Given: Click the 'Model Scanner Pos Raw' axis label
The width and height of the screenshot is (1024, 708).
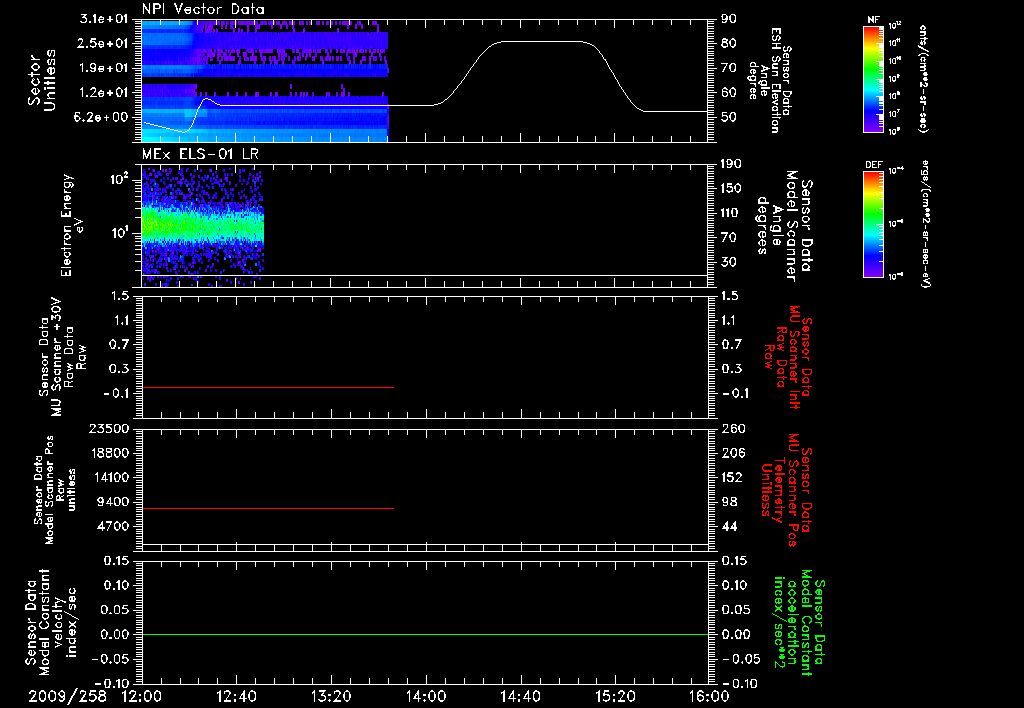Looking at the screenshot, I should 56,490.
